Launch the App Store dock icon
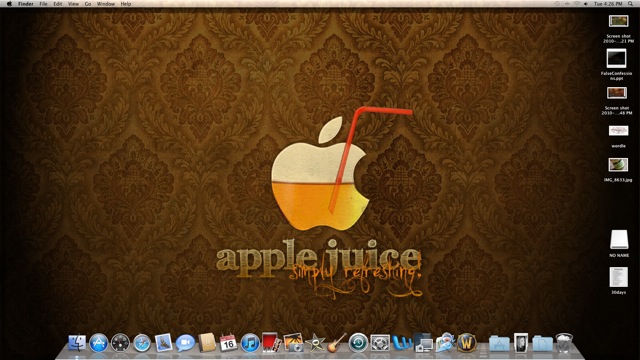 [x=98, y=343]
